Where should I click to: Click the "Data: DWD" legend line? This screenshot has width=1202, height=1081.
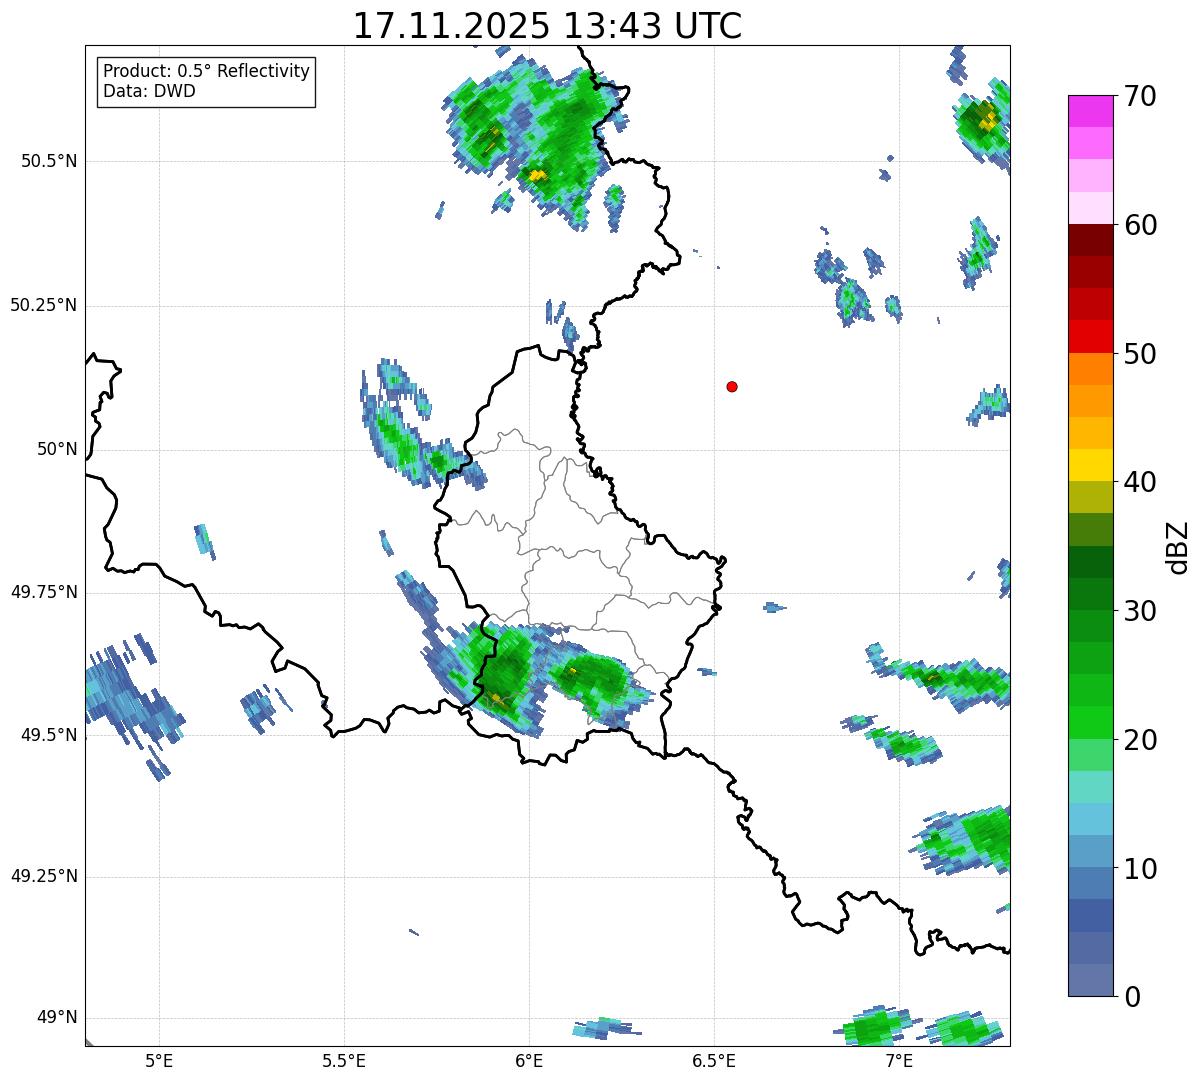(149, 91)
